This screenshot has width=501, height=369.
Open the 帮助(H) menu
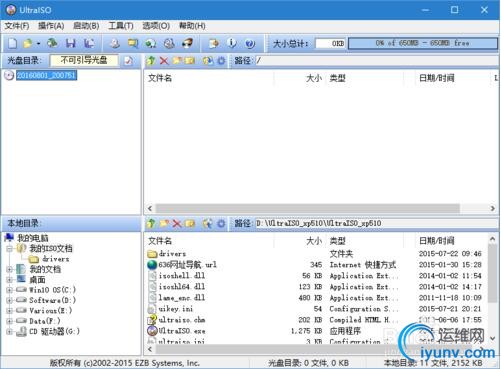tap(192, 26)
